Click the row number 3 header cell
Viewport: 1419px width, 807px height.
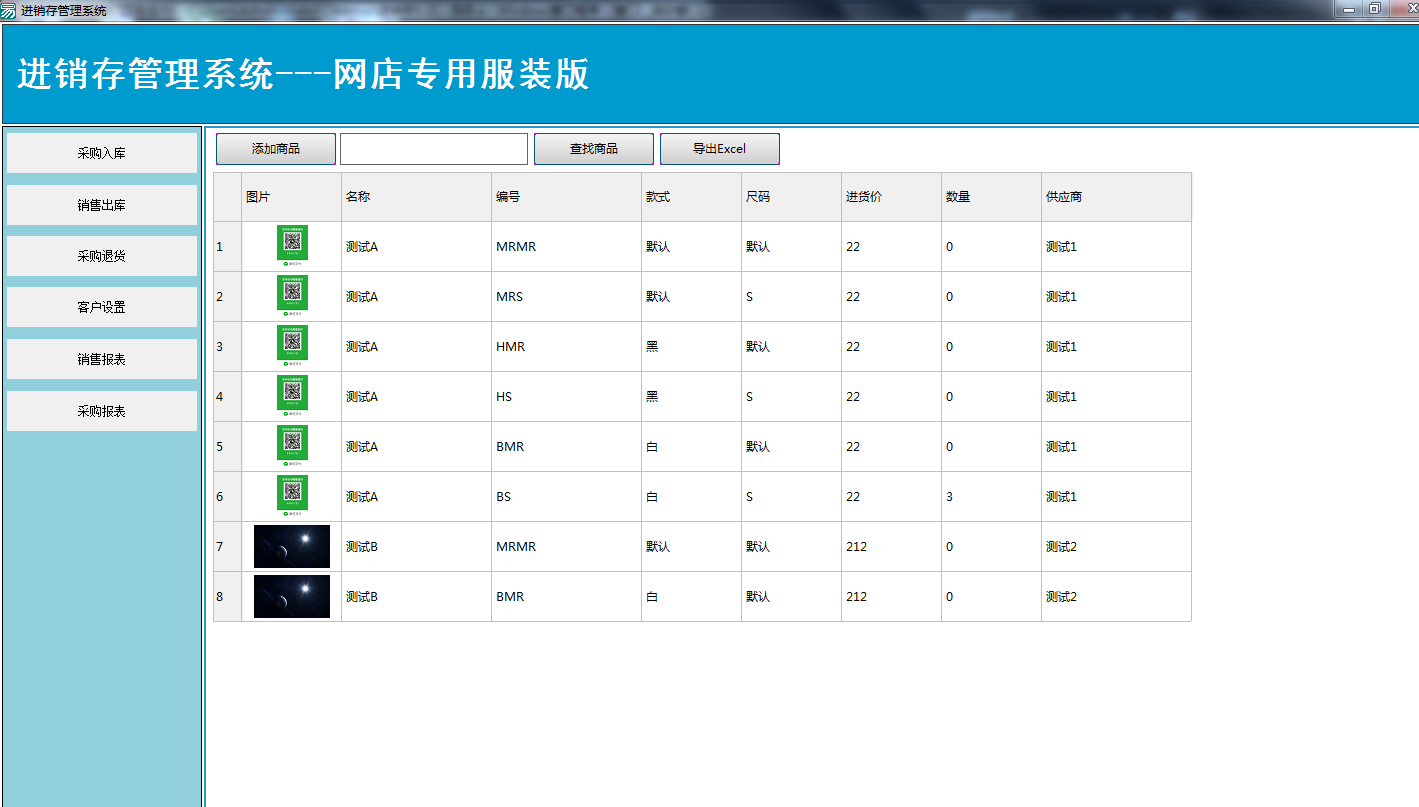[226, 346]
